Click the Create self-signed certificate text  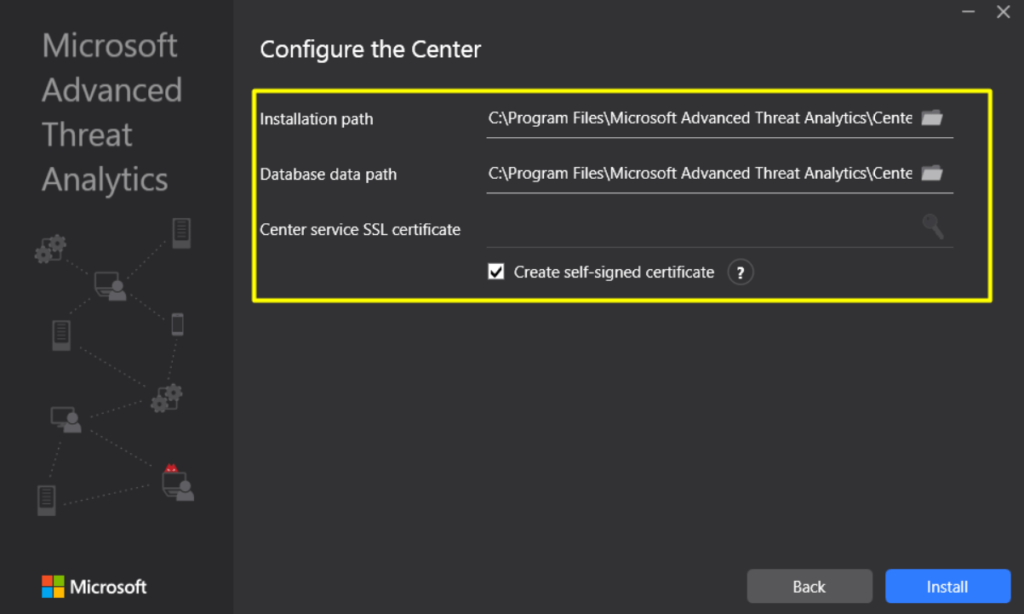pos(614,272)
